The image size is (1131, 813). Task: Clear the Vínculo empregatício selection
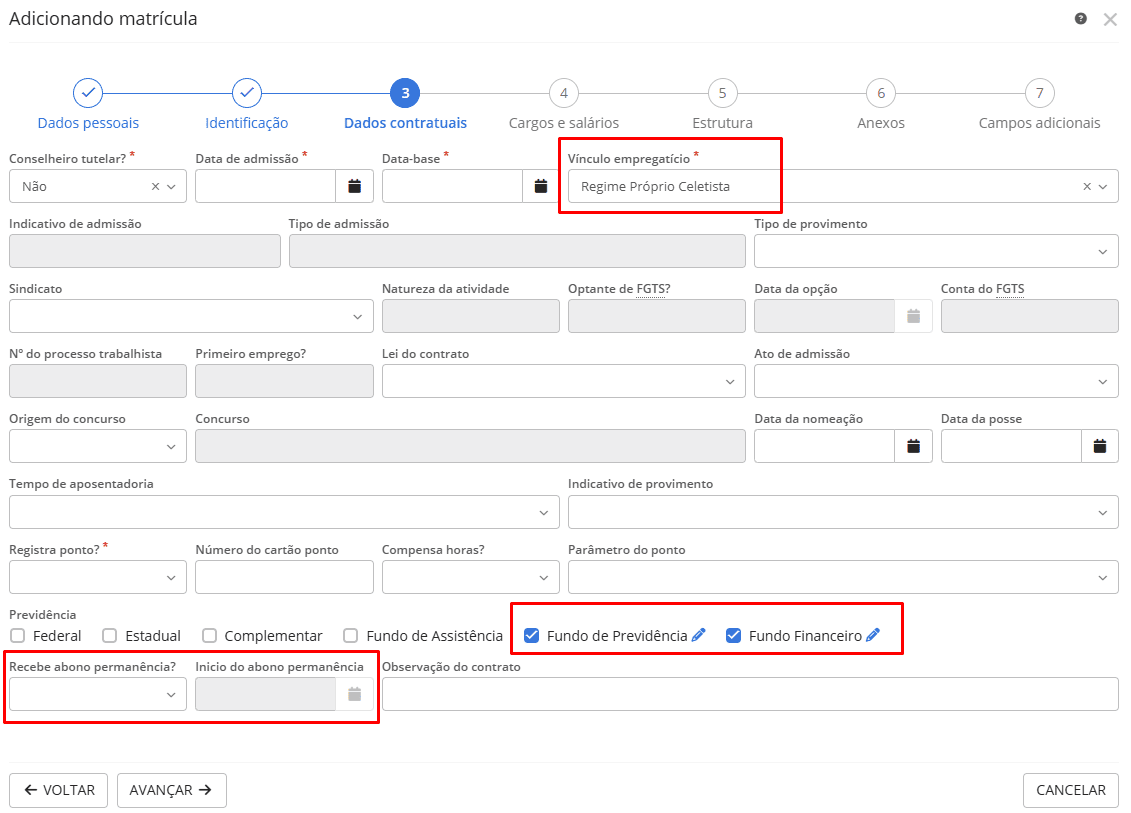pos(1087,186)
